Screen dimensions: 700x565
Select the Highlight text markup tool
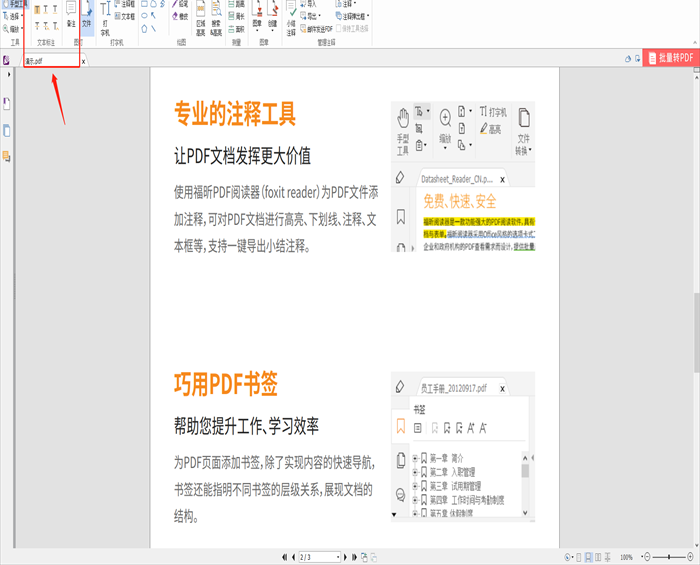[x=37, y=9]
